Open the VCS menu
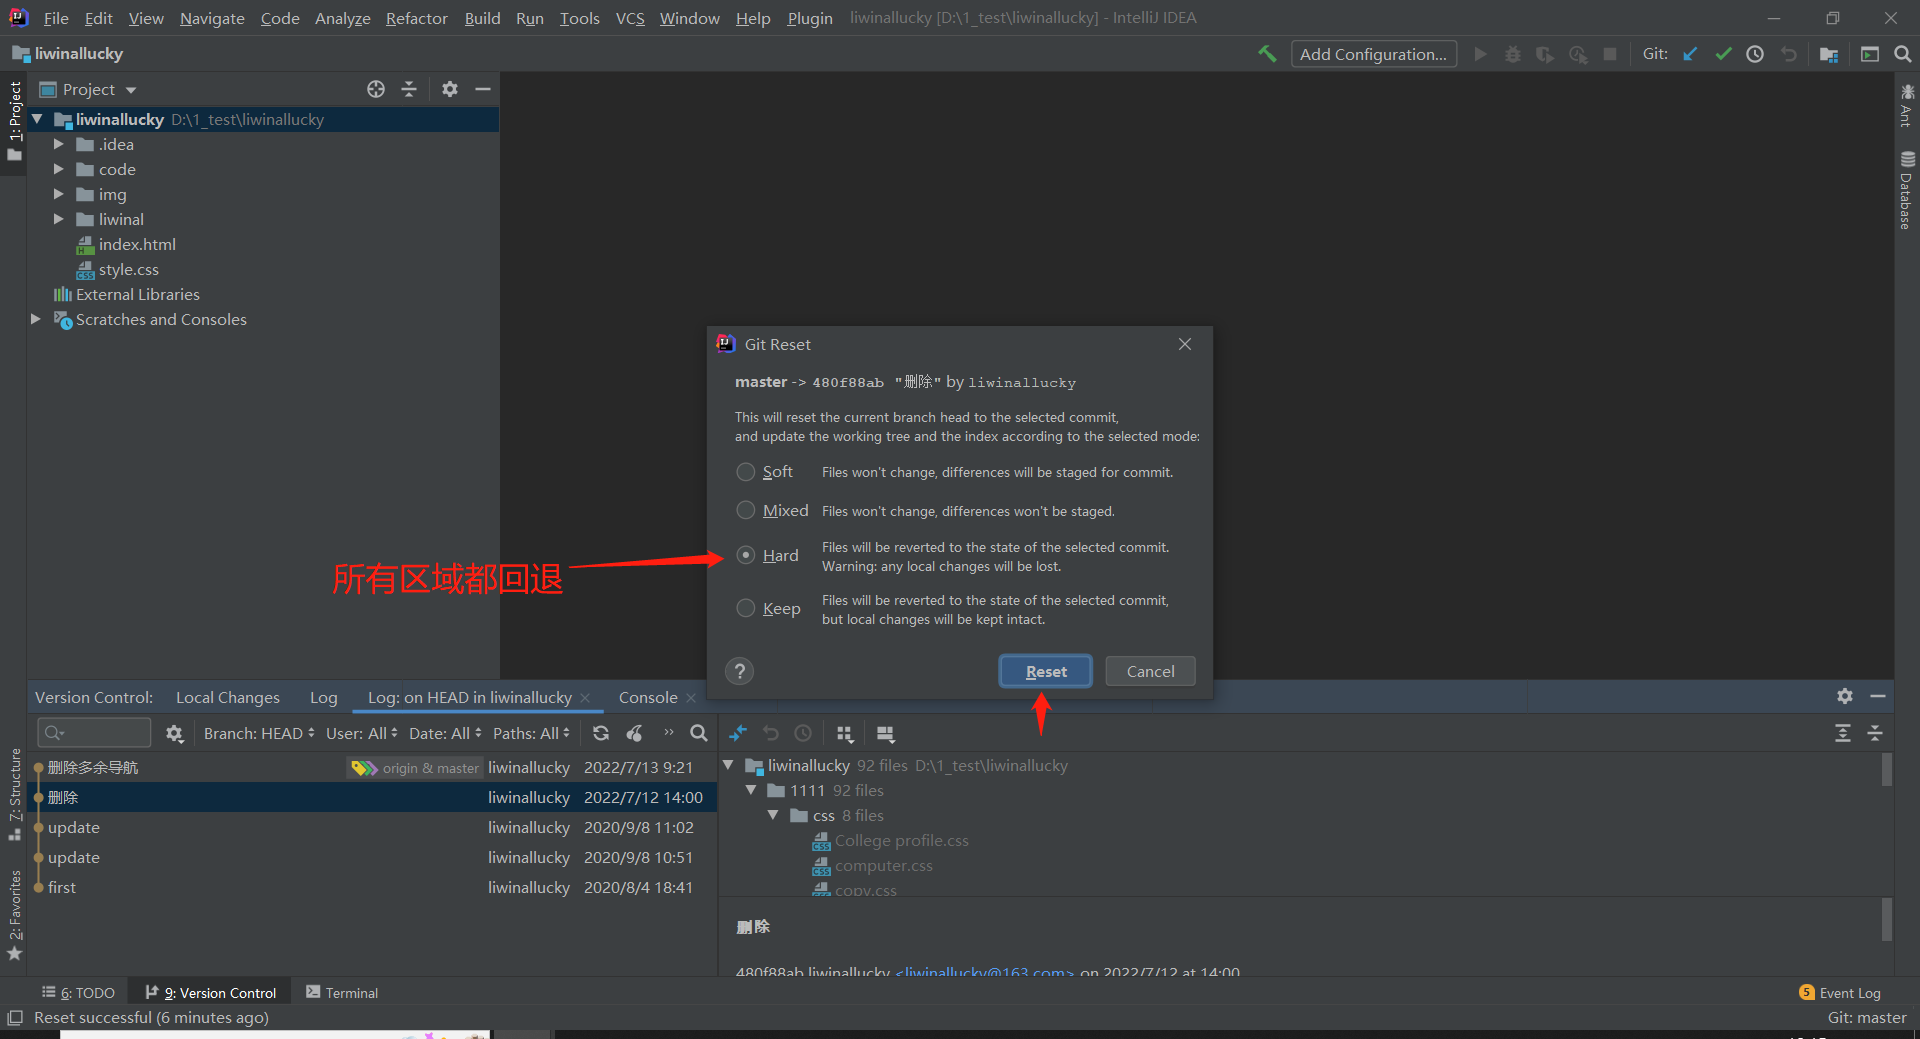The width and height of the screenshot is (1920, 1039). click(x=630, y=18)
